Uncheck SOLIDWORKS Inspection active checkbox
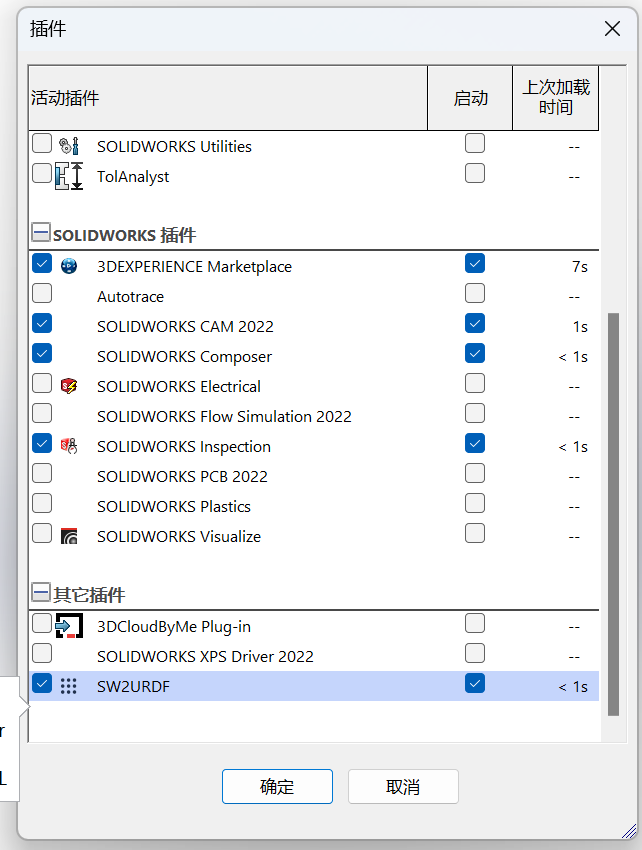This screenshot has width=642, height=850. [42, 443]
